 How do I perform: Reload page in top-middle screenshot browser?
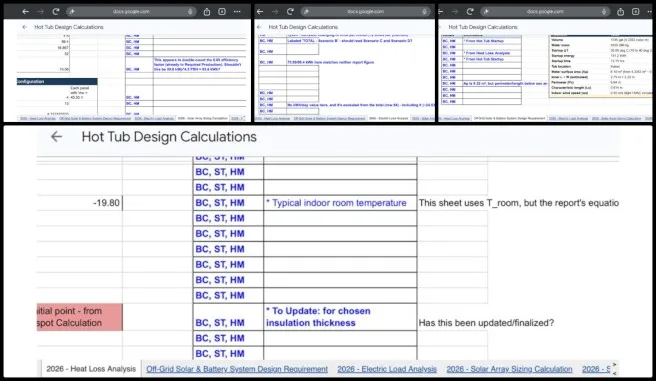point(290,12)
